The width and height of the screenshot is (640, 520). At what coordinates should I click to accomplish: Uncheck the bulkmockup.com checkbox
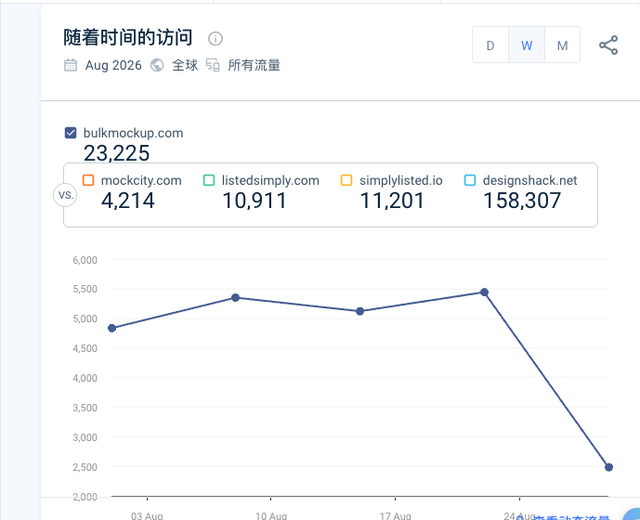click(71, 133)
